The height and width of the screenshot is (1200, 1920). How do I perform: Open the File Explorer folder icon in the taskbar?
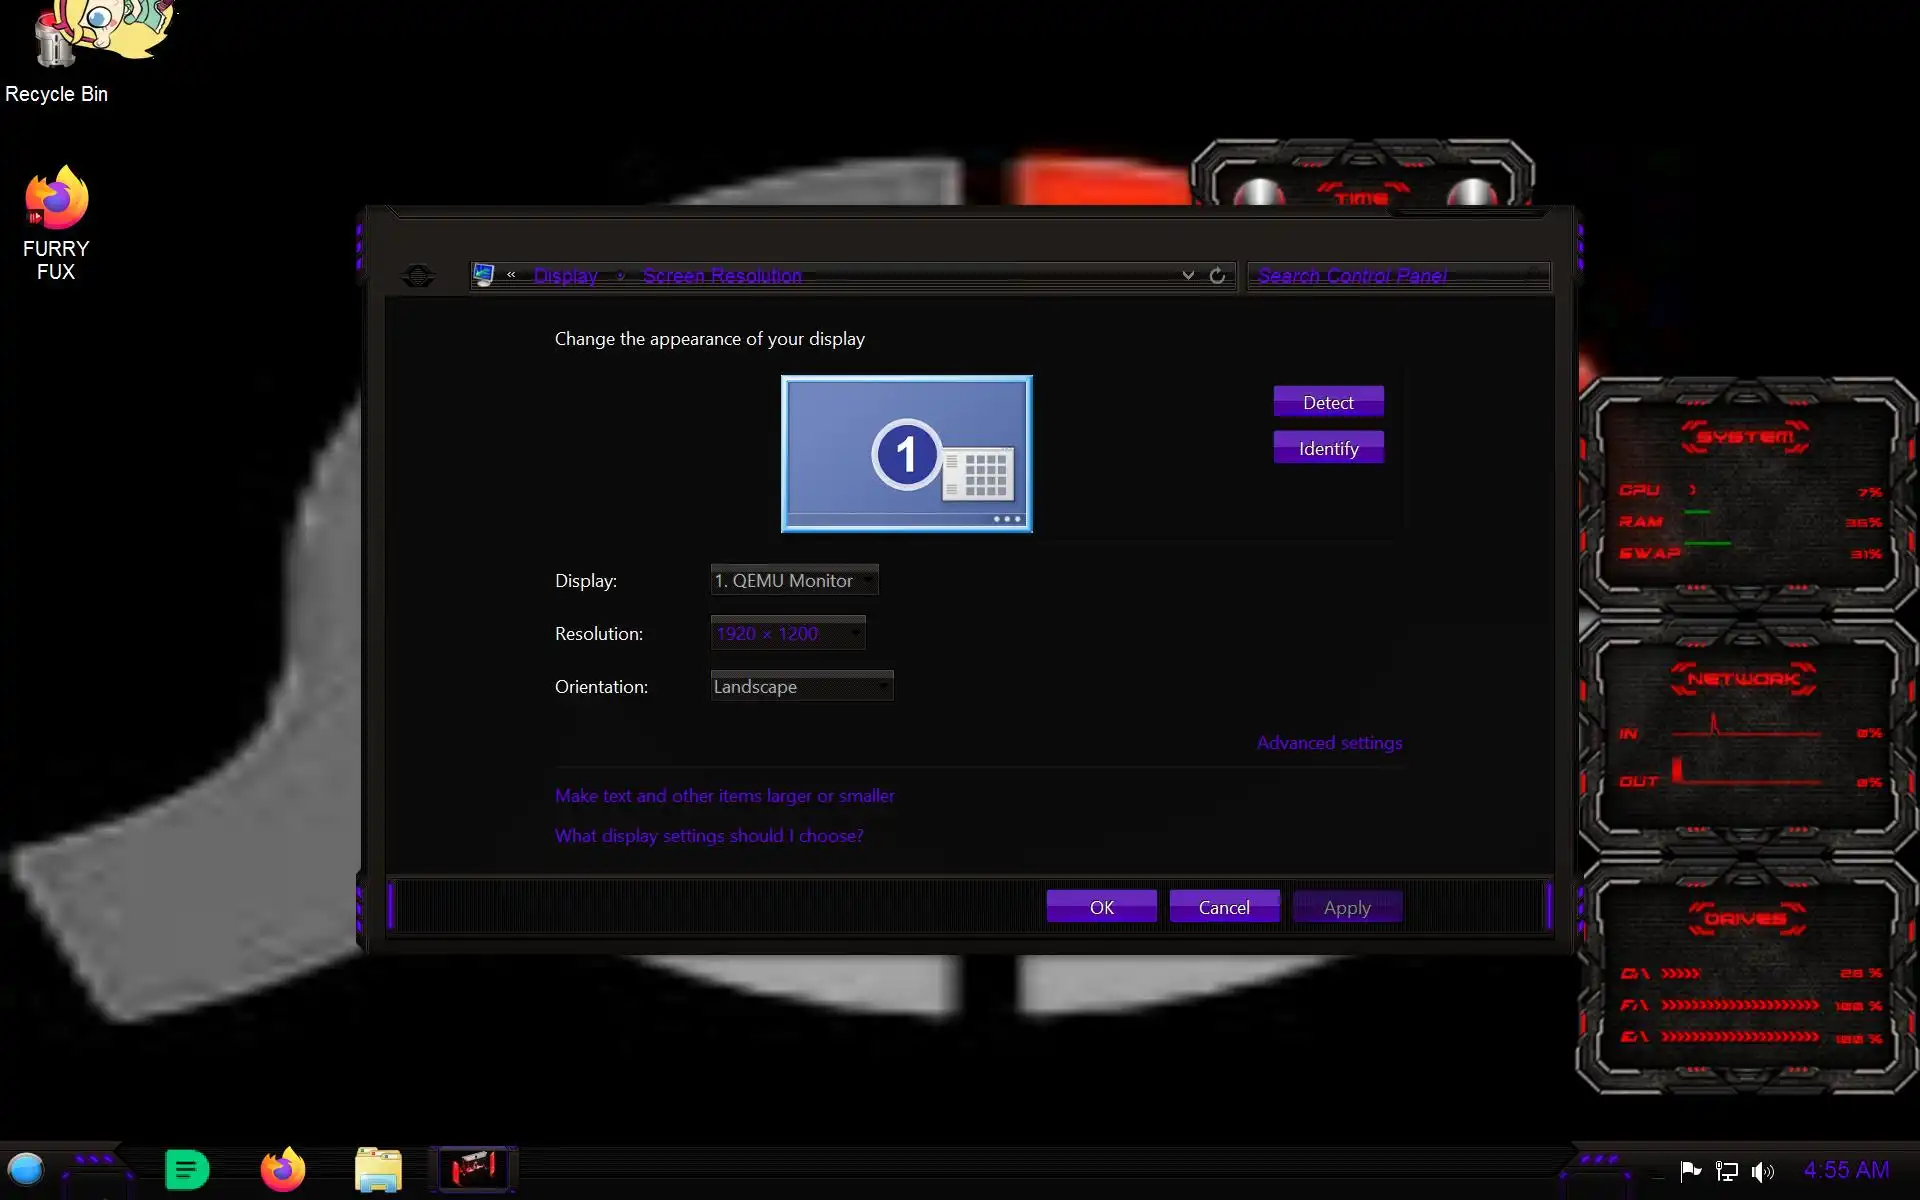point(378,1169)
